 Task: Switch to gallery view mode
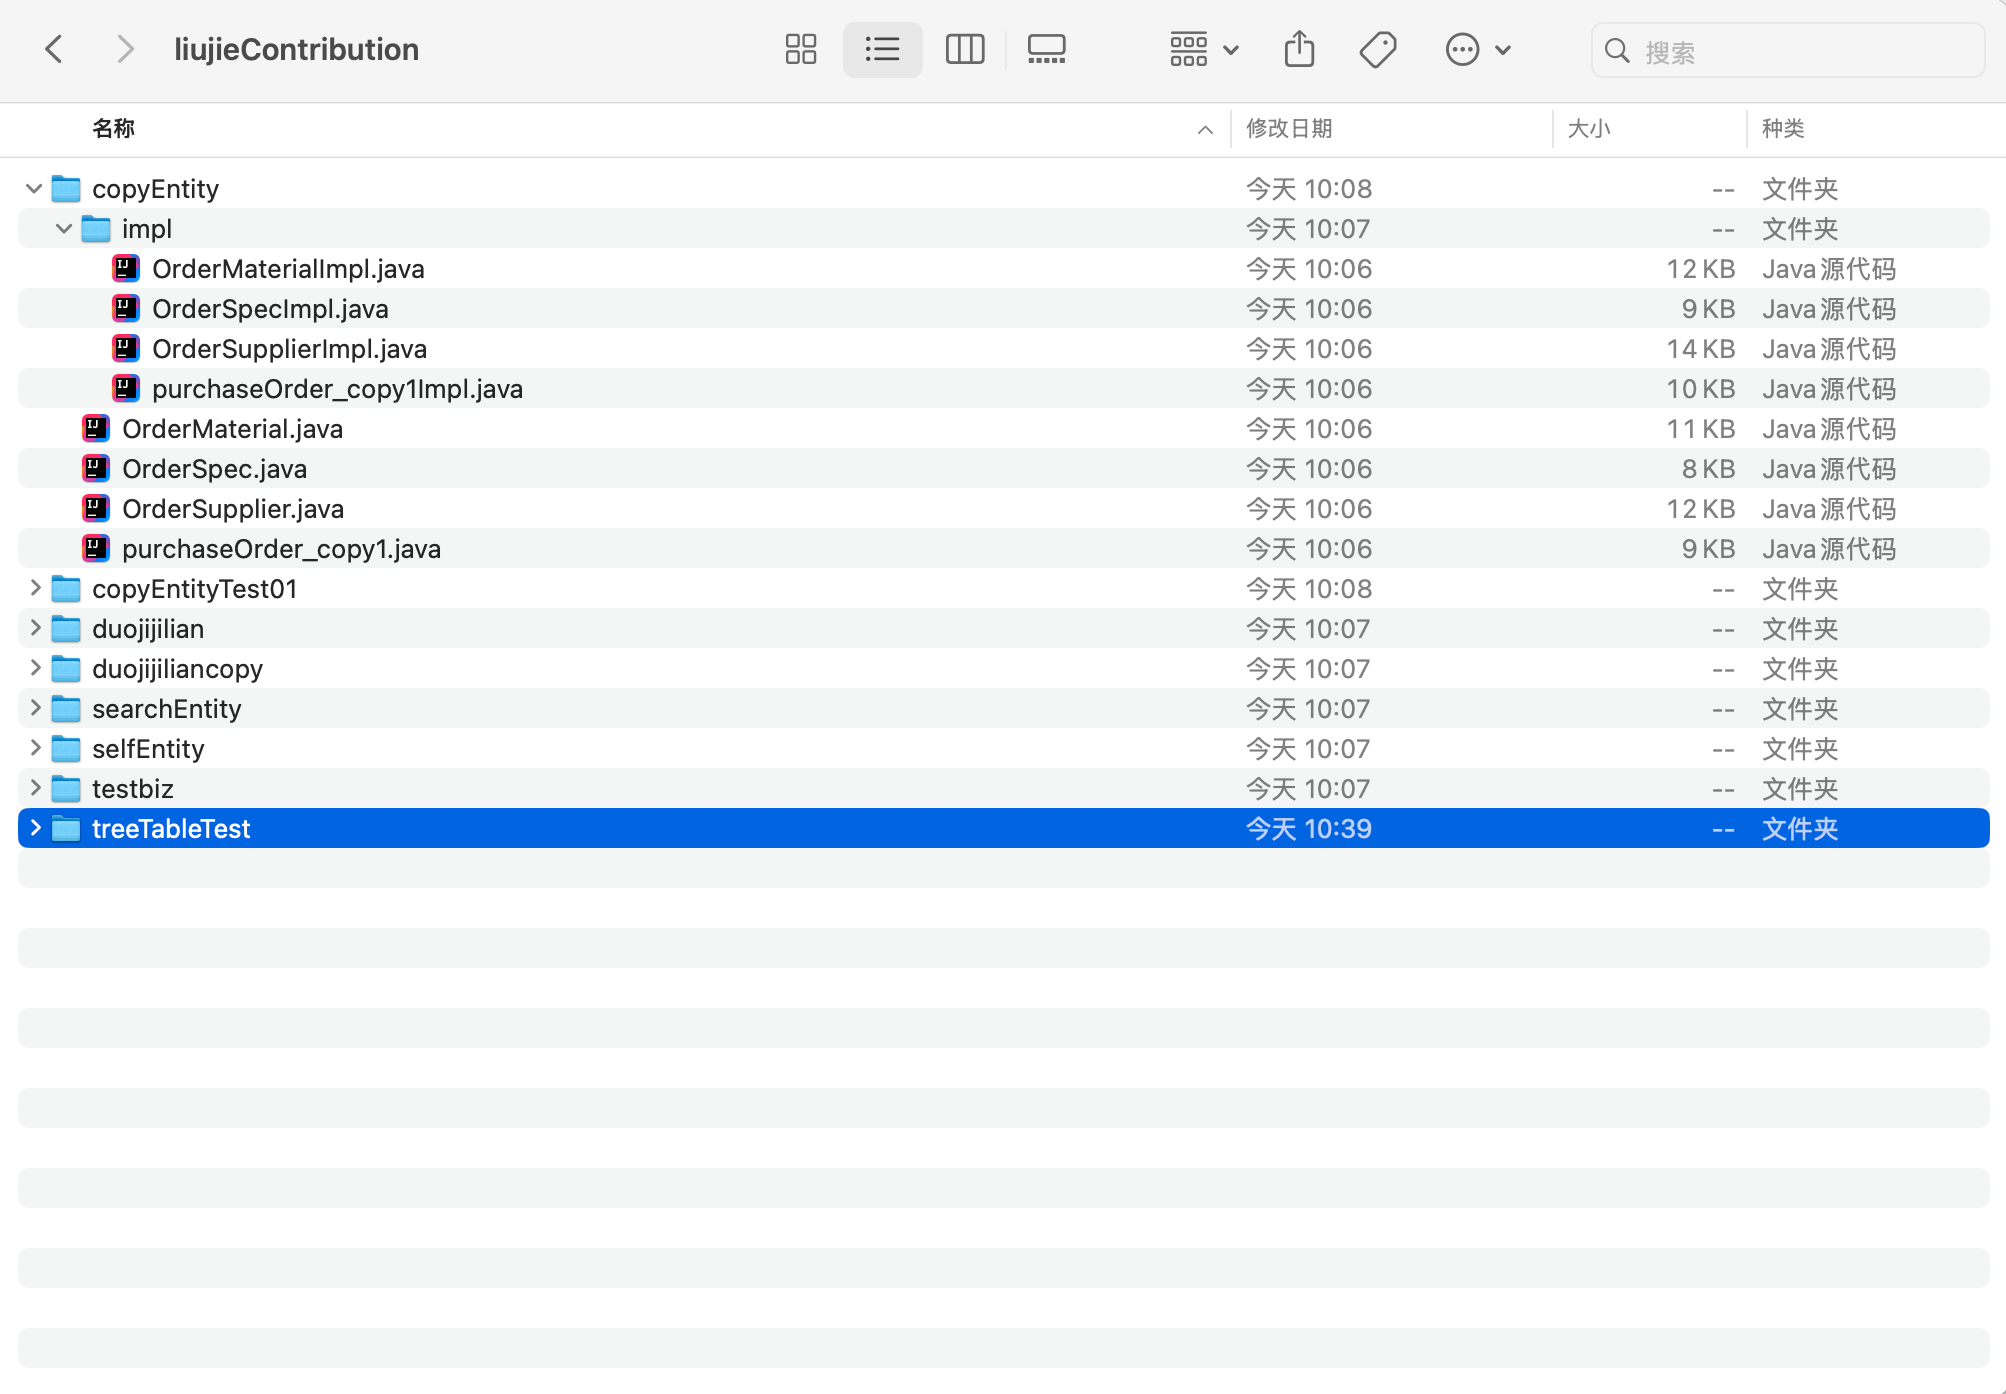1046,49
